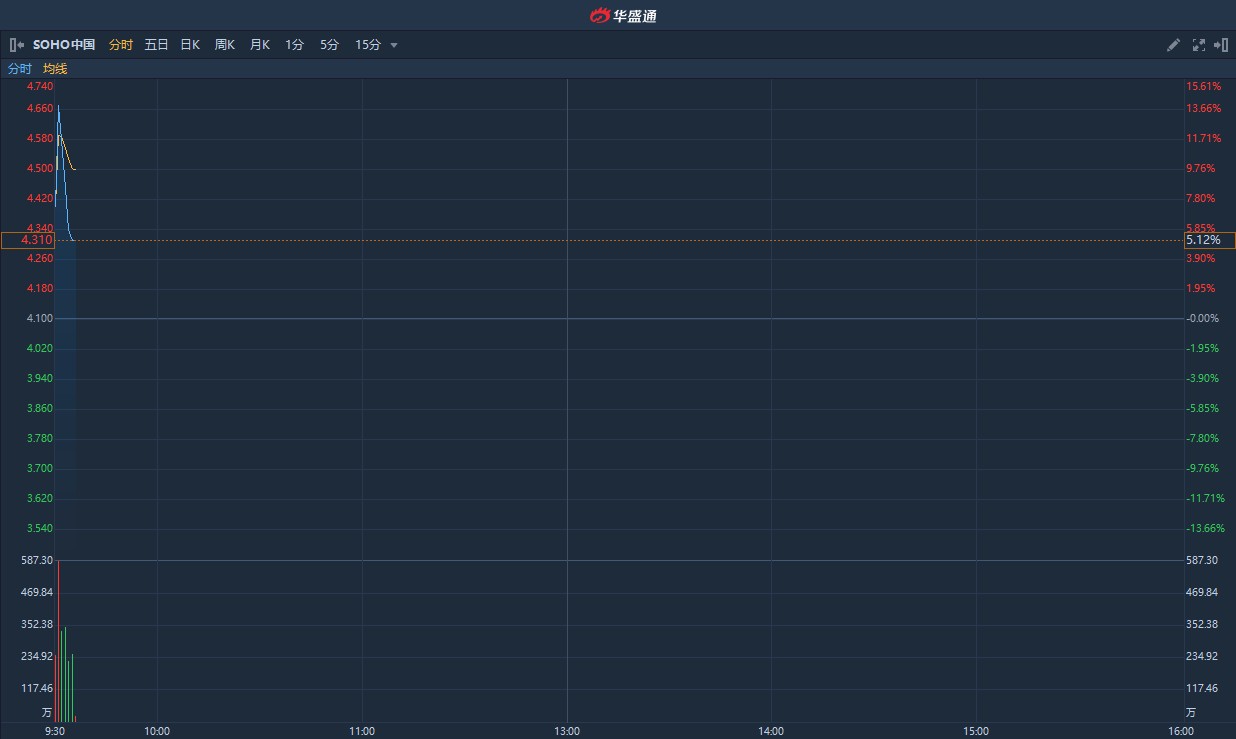
Task: Click the 15:00 time axis label
Action: tap(976, 731)
